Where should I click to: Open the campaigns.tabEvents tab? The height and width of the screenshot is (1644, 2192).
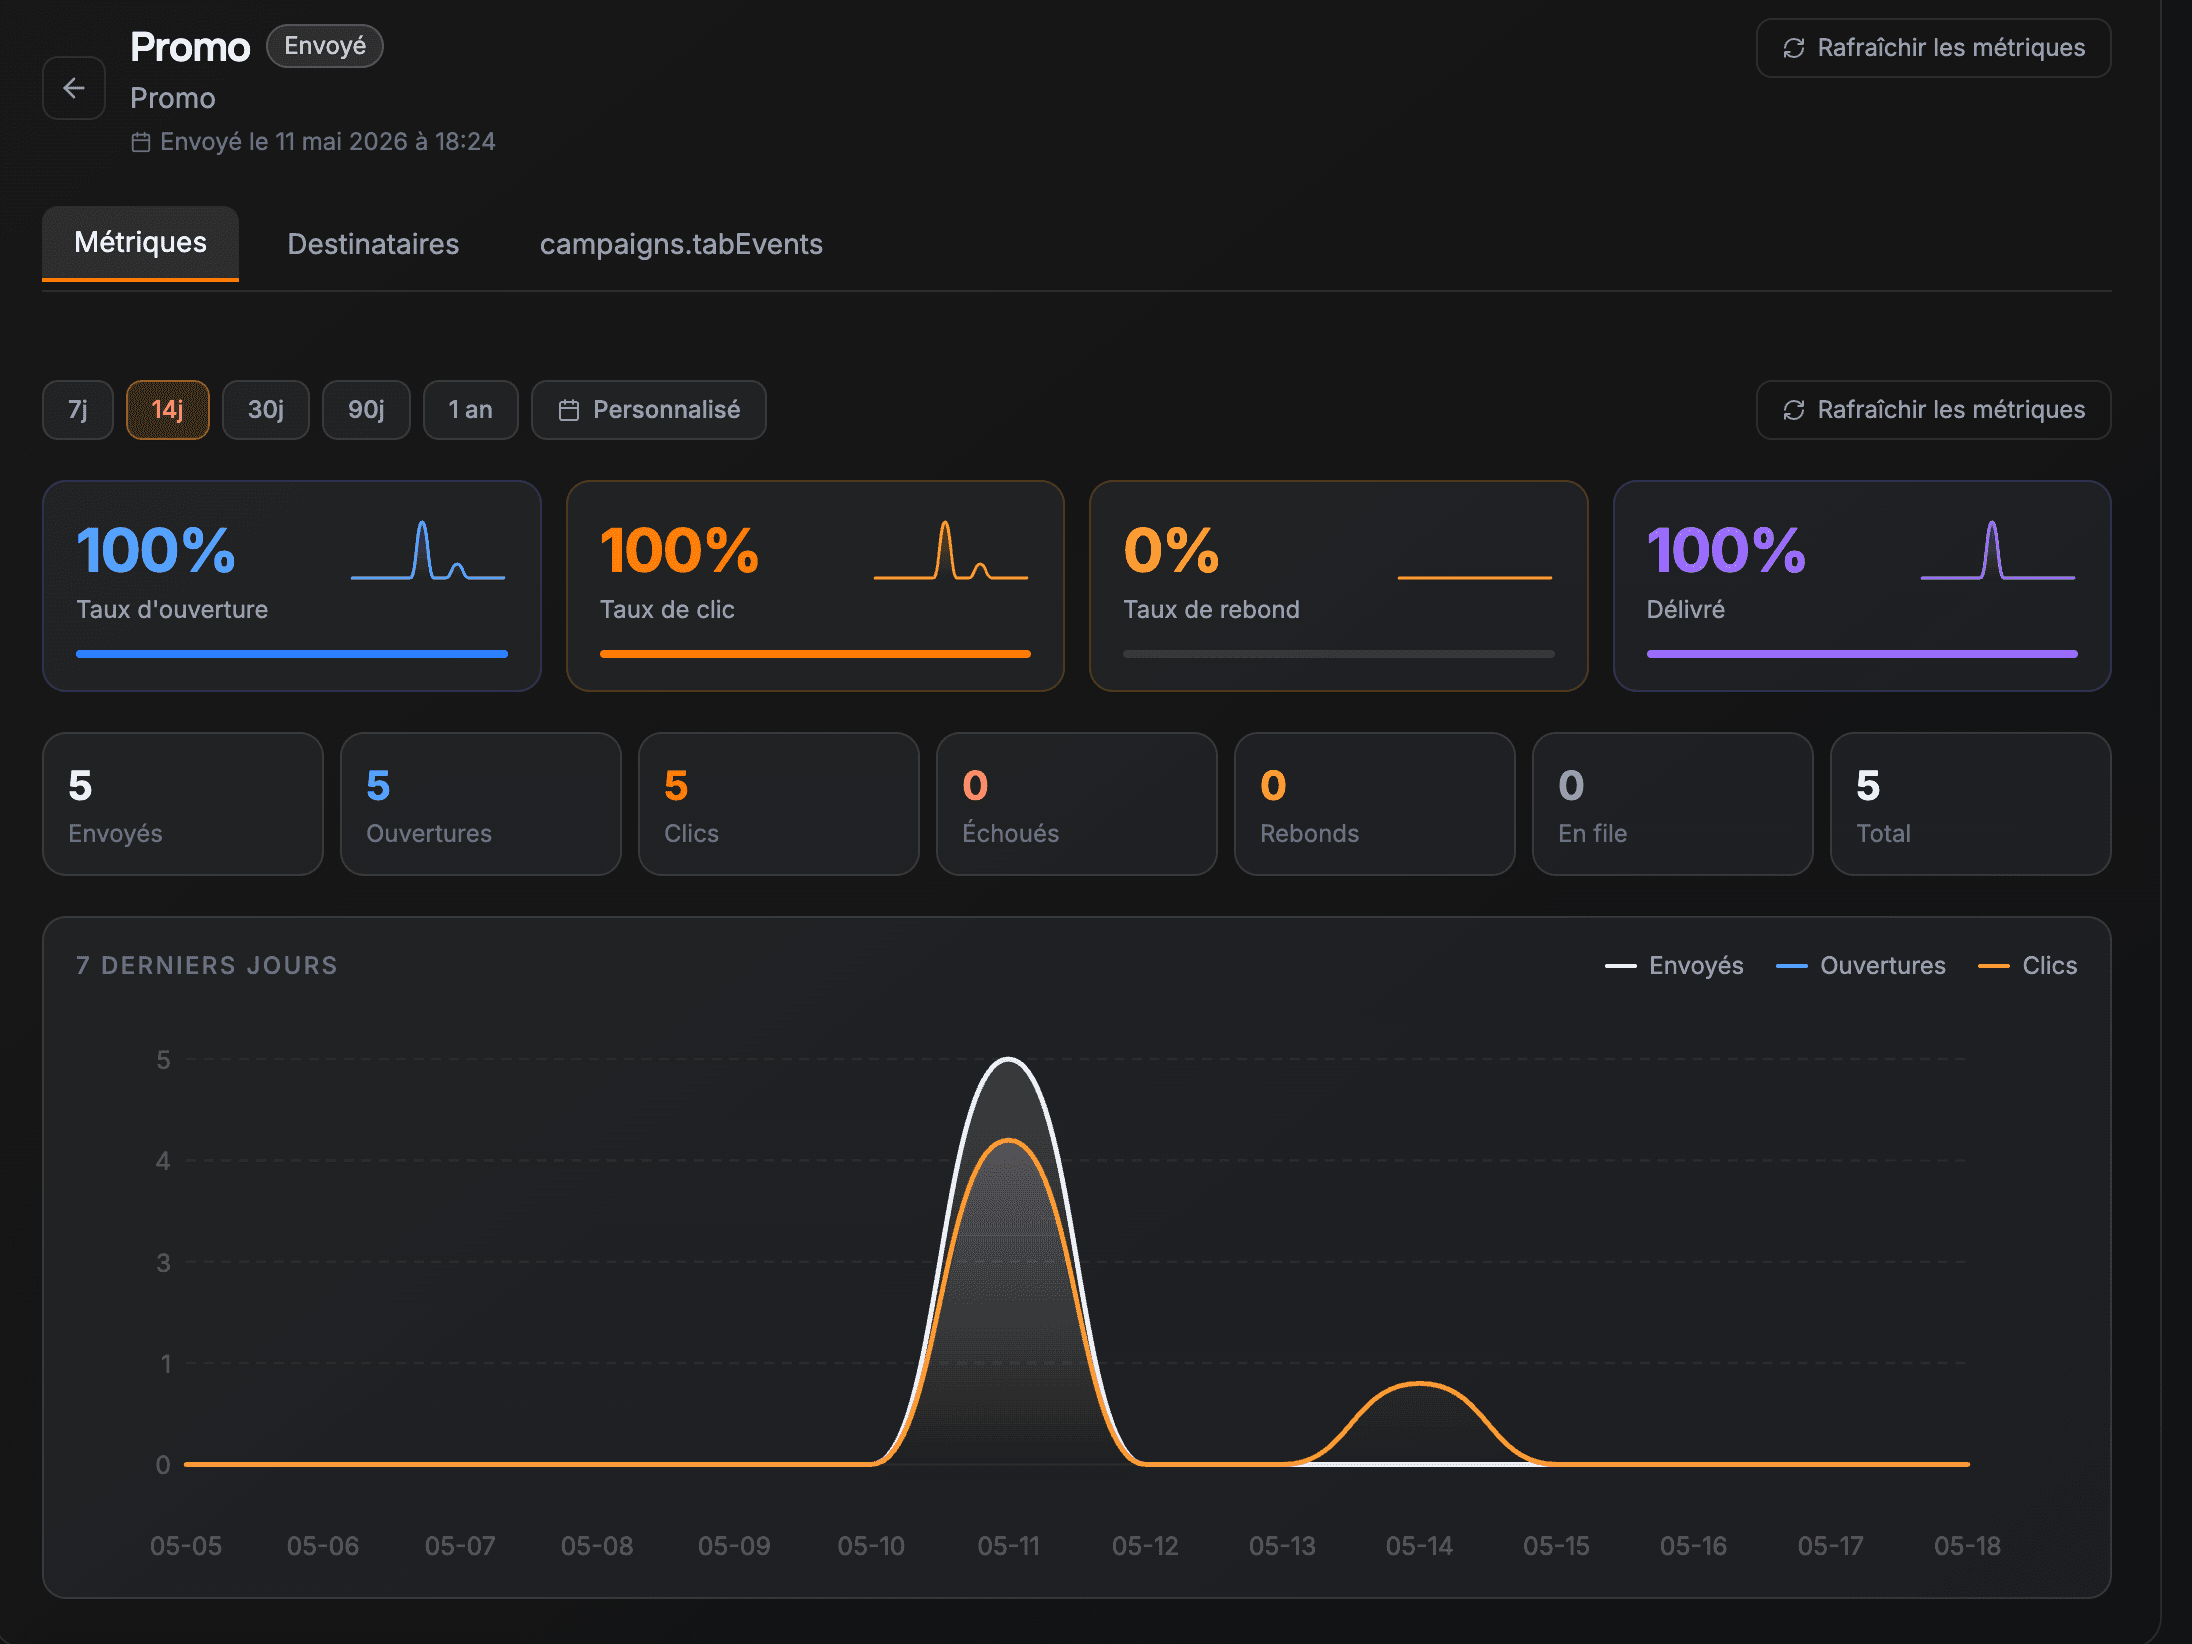[x=681, y=244]
